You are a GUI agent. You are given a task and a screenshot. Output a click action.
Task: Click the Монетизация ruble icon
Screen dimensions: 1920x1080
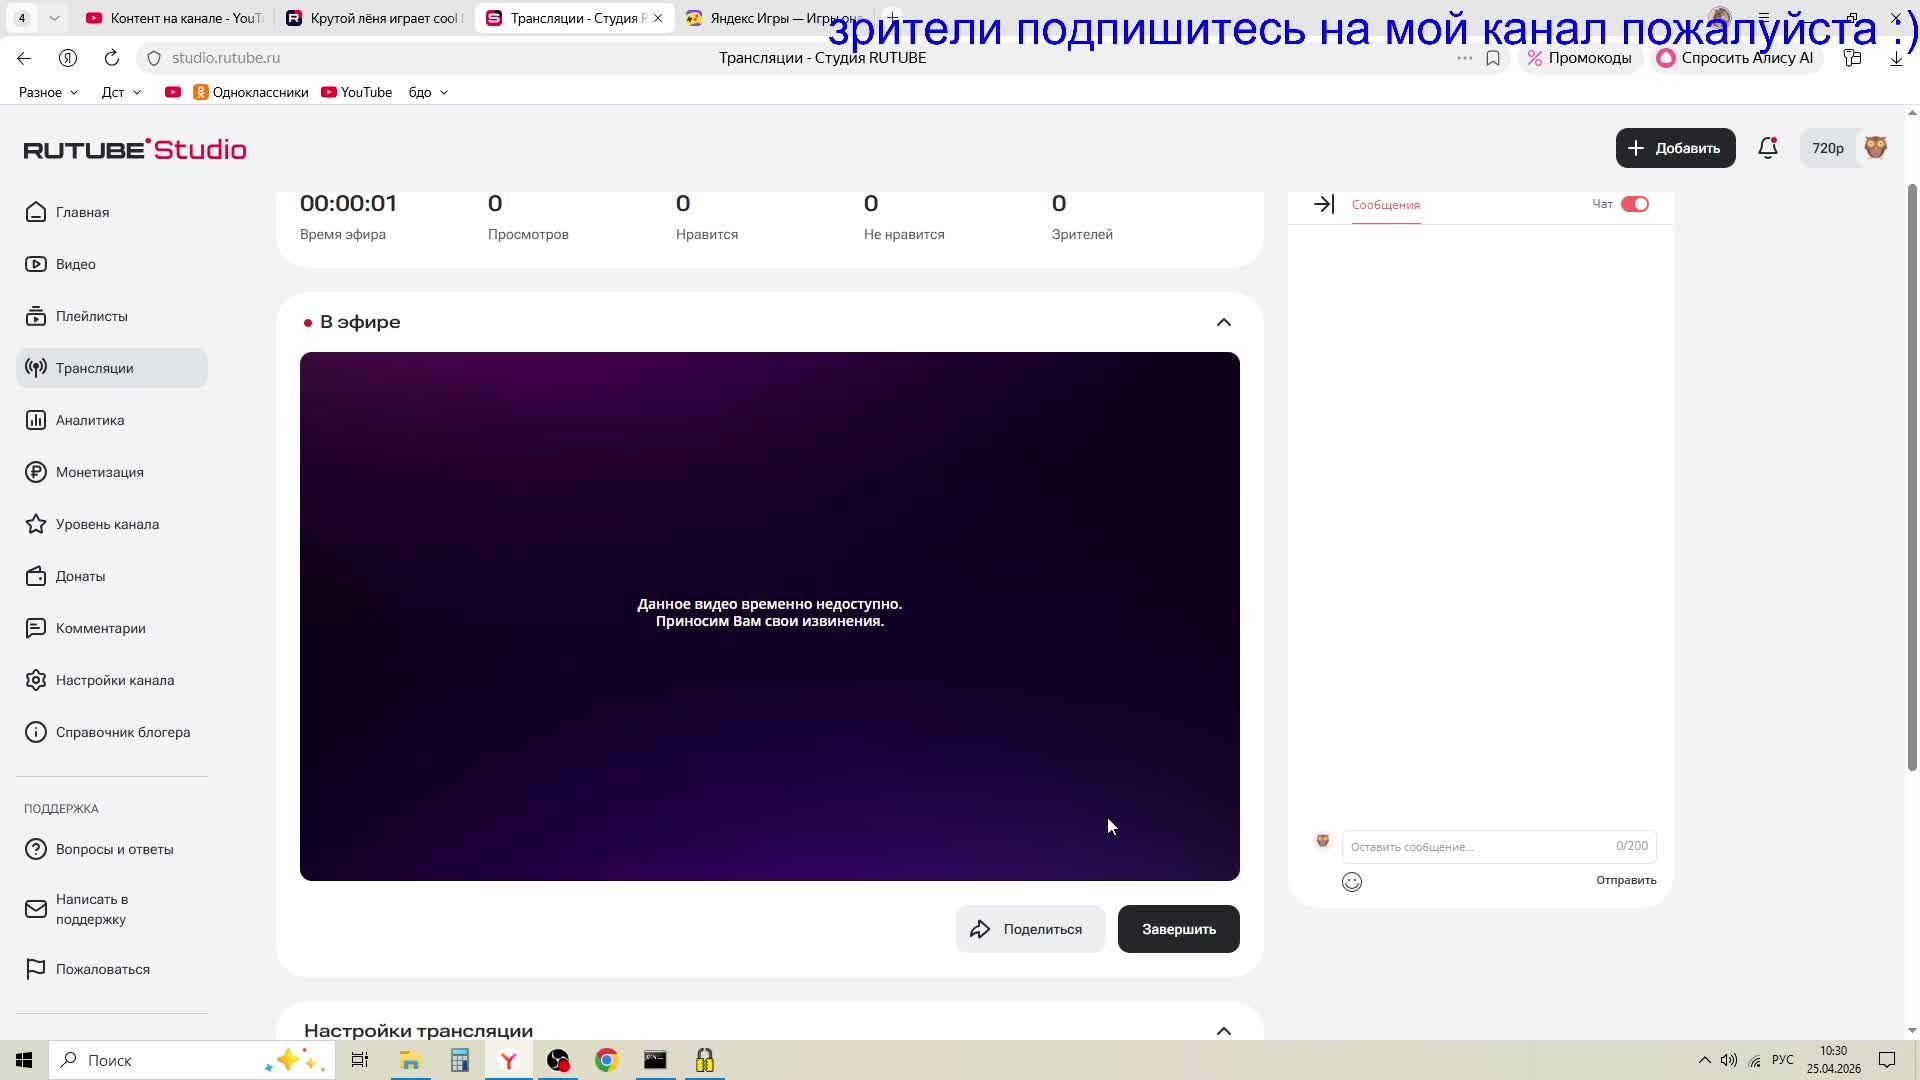[36, 472]
